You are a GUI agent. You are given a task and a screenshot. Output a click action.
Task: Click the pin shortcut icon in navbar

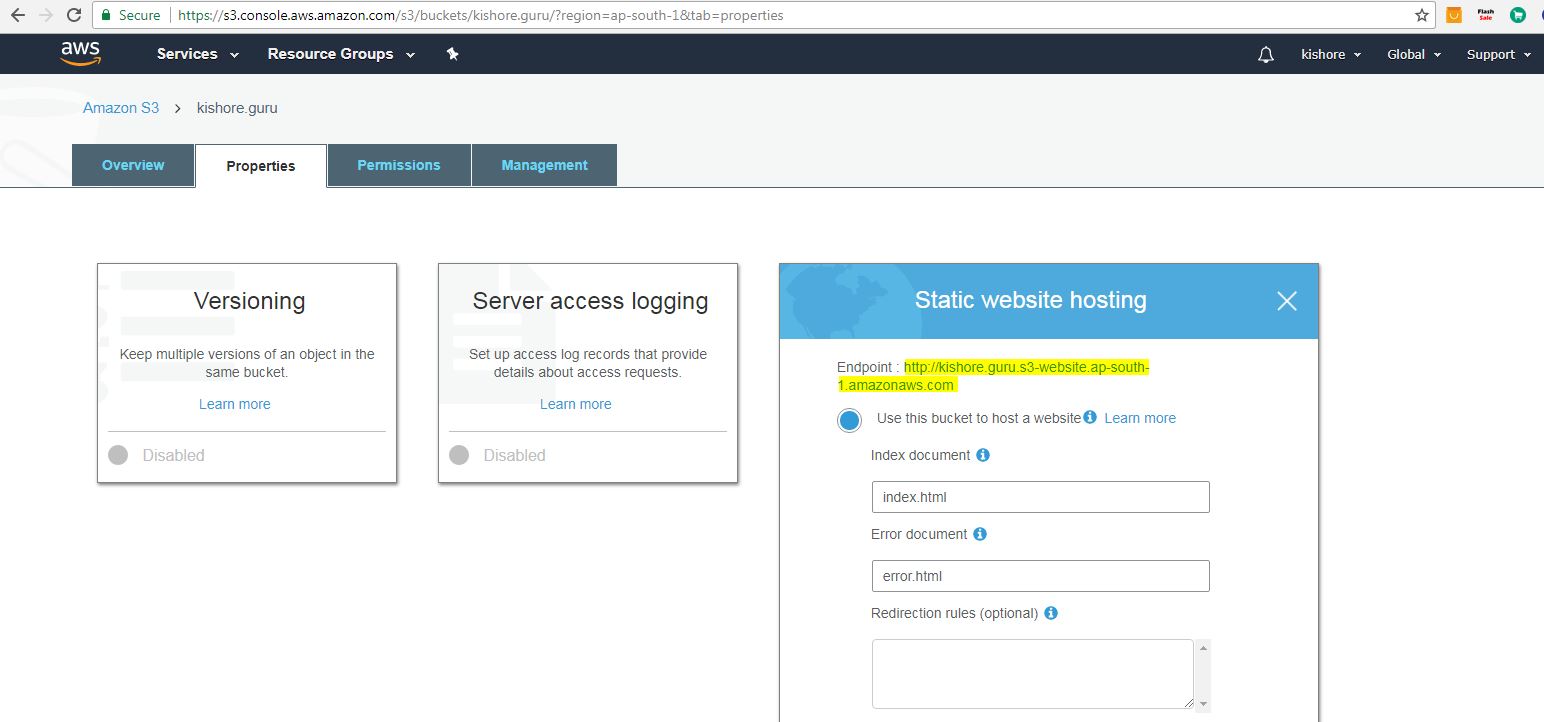click(452, 54)
